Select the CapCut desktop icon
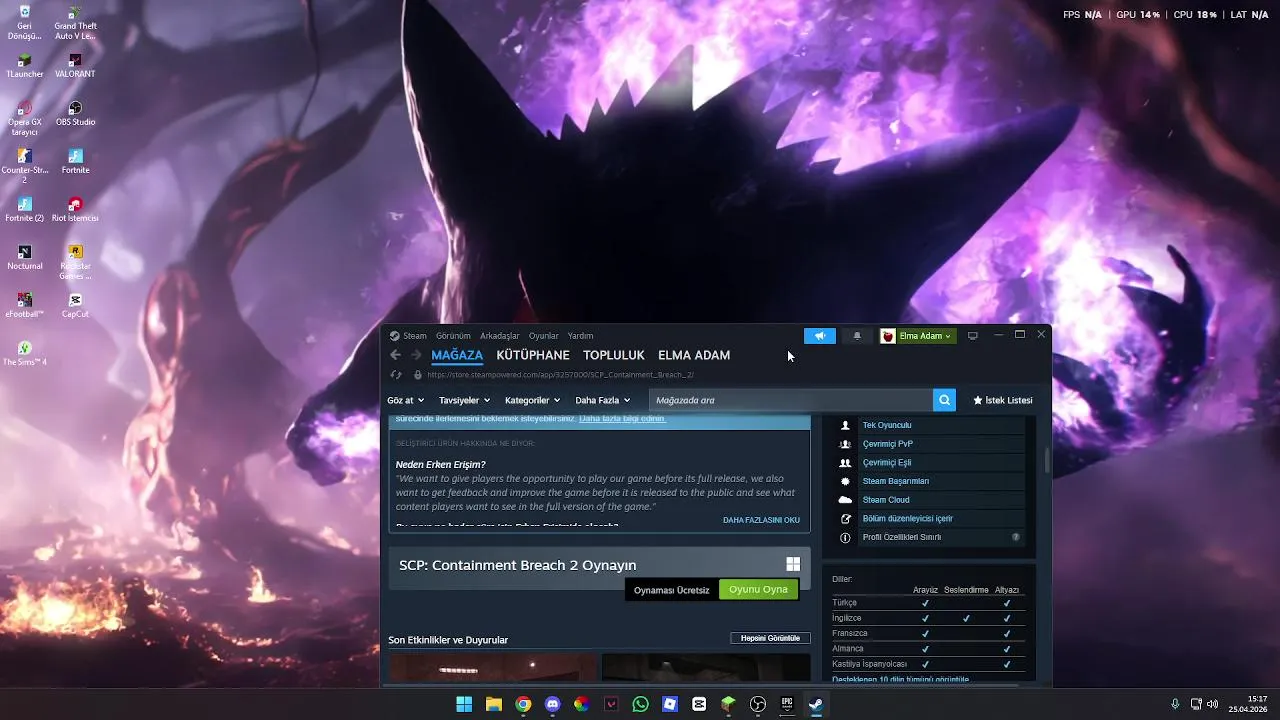This screenshot has height=720, width=1280. (75, 306)
